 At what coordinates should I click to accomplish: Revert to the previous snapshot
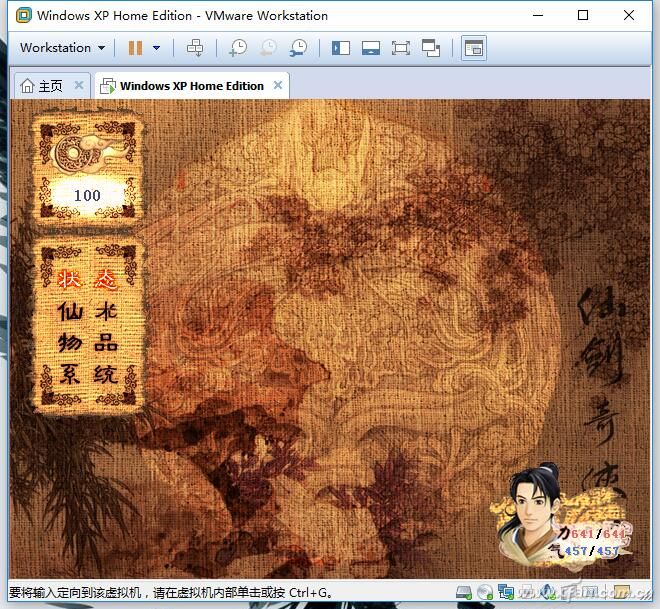(268, 48)
